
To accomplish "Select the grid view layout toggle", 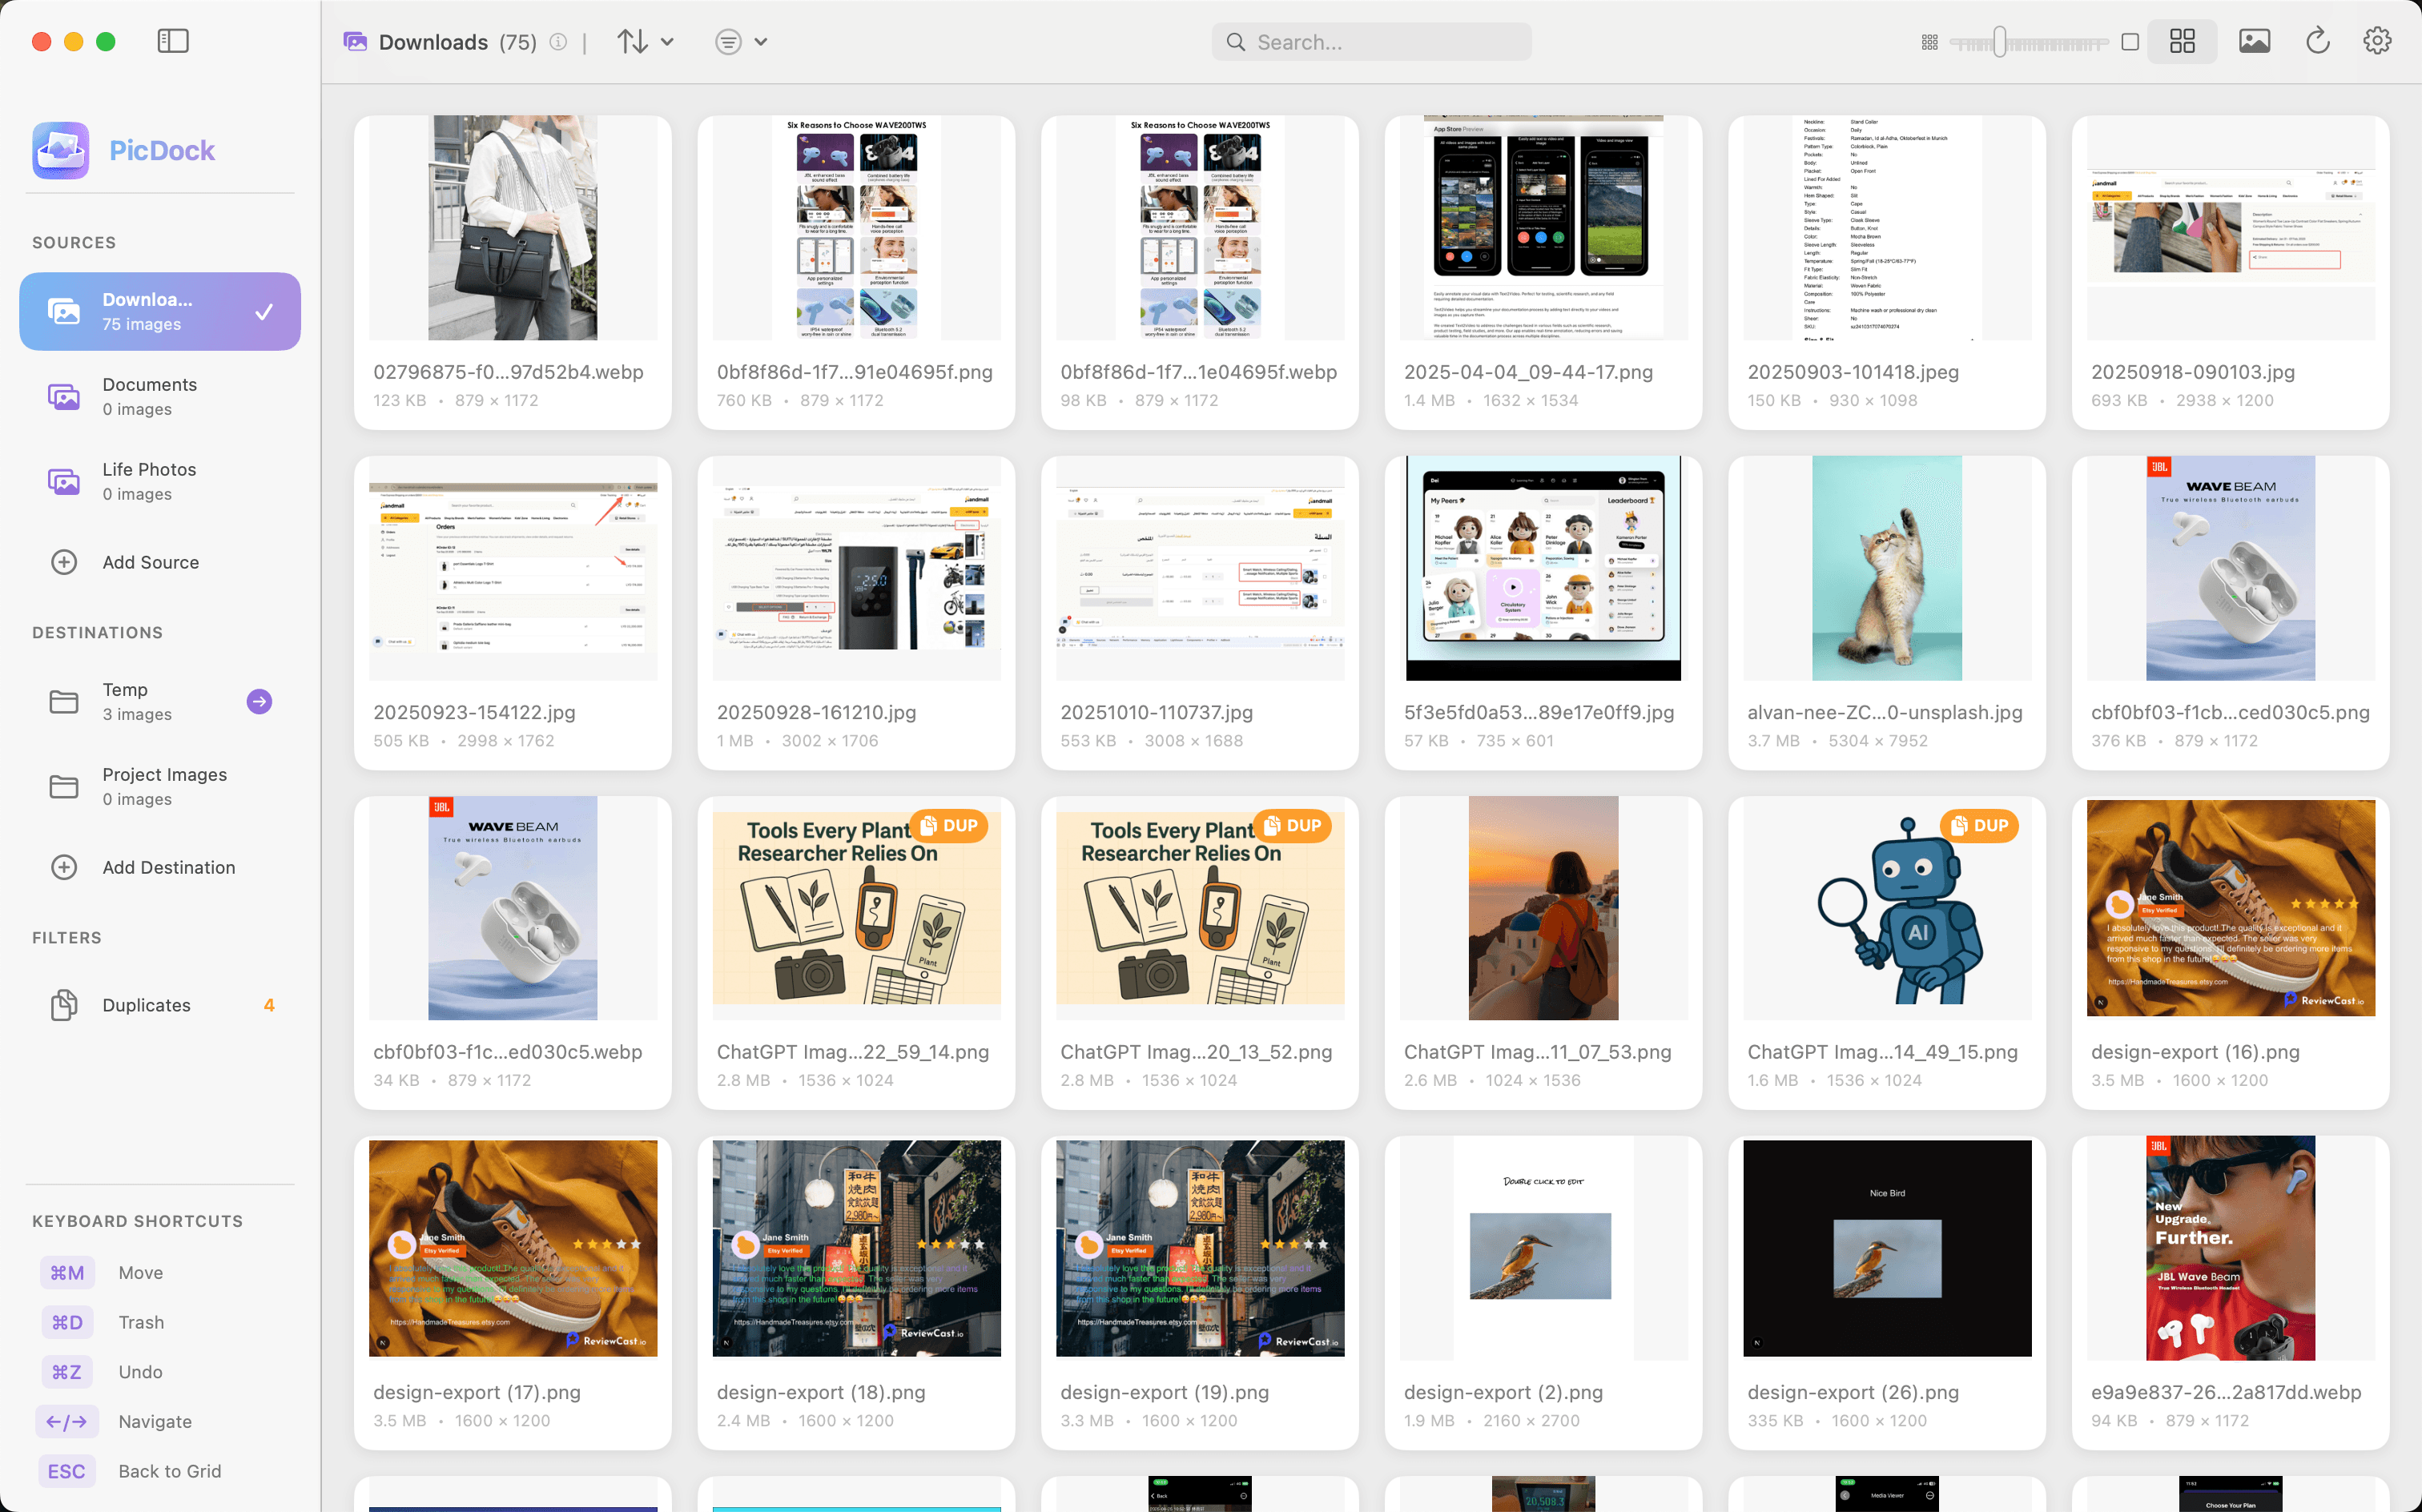I will click(2182, 41).
